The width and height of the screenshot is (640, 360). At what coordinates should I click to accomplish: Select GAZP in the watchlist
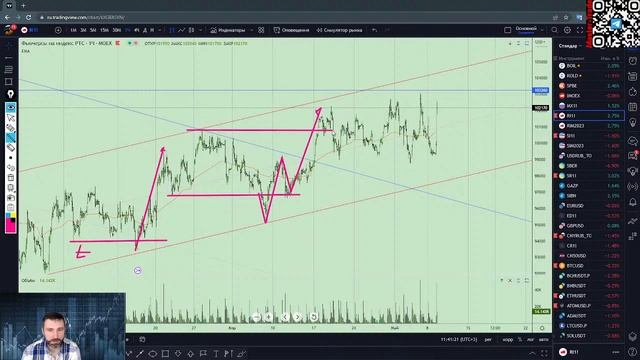(589, 186)
